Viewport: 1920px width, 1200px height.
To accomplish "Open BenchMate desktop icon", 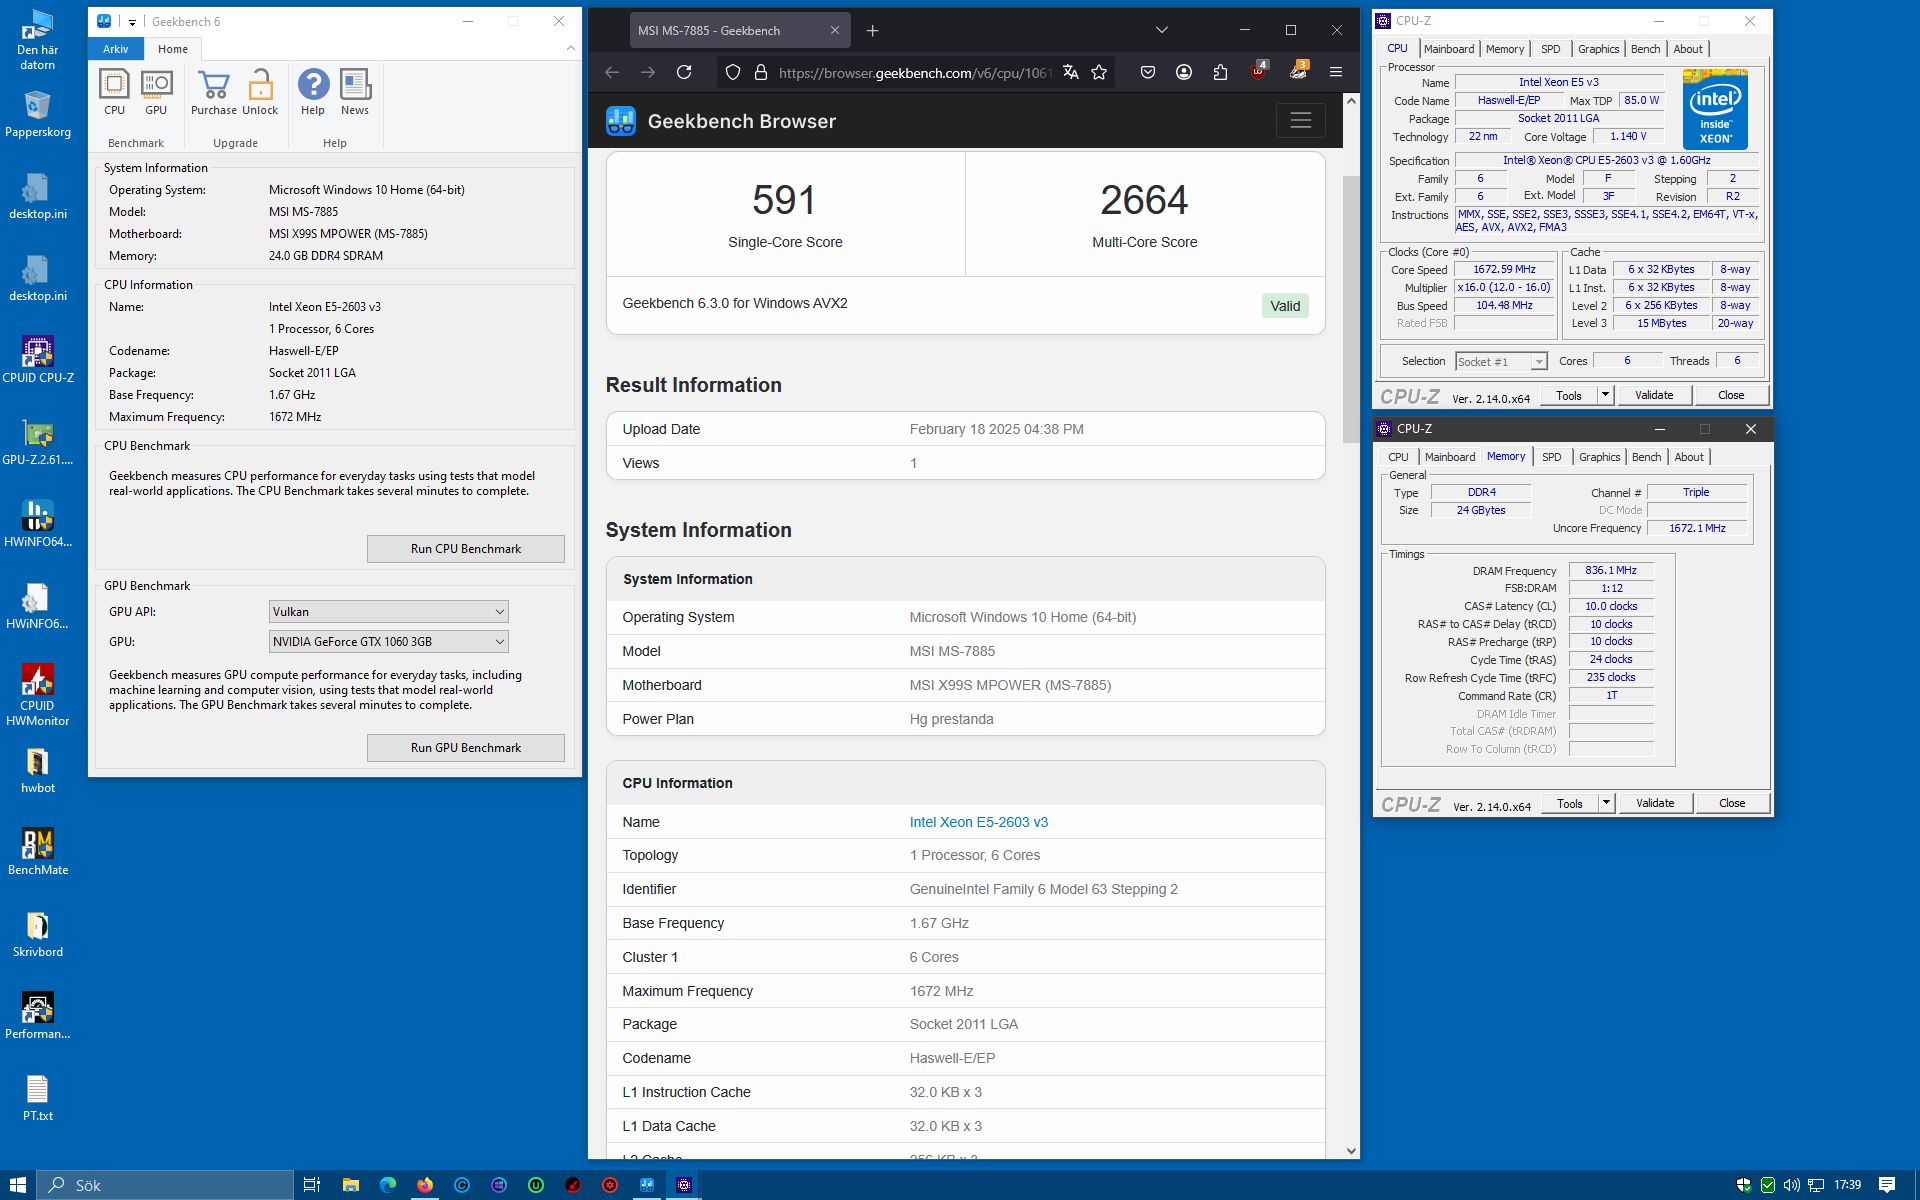I will 38,852.
